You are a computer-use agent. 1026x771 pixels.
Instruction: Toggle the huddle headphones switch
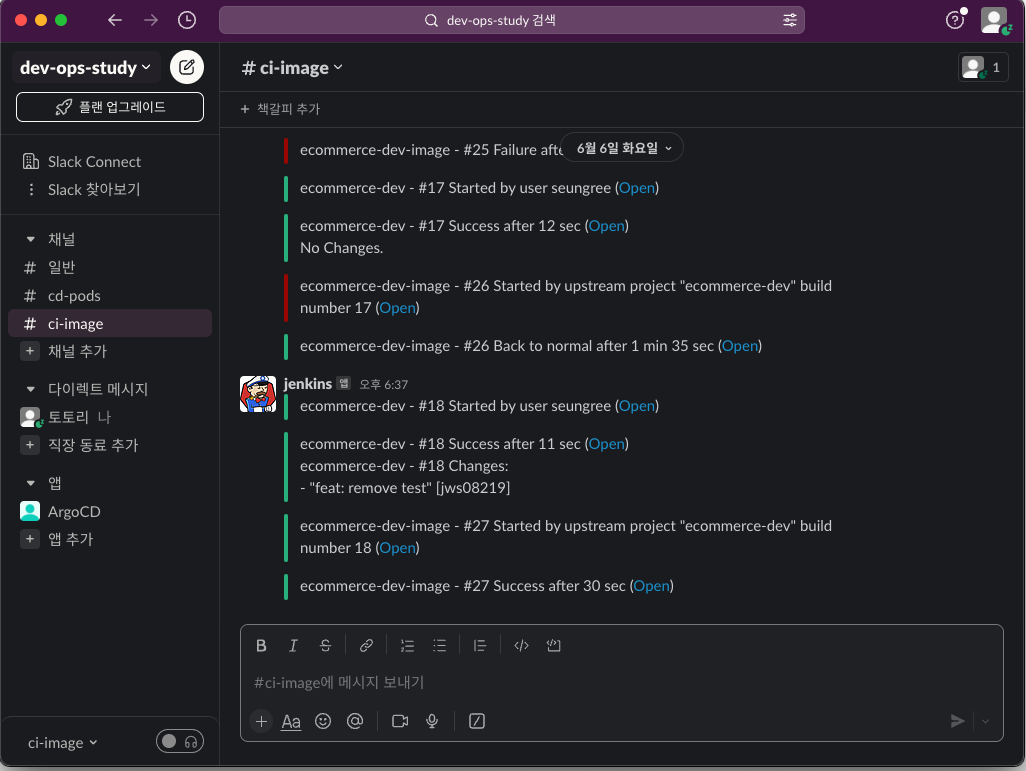click(180, 742)
